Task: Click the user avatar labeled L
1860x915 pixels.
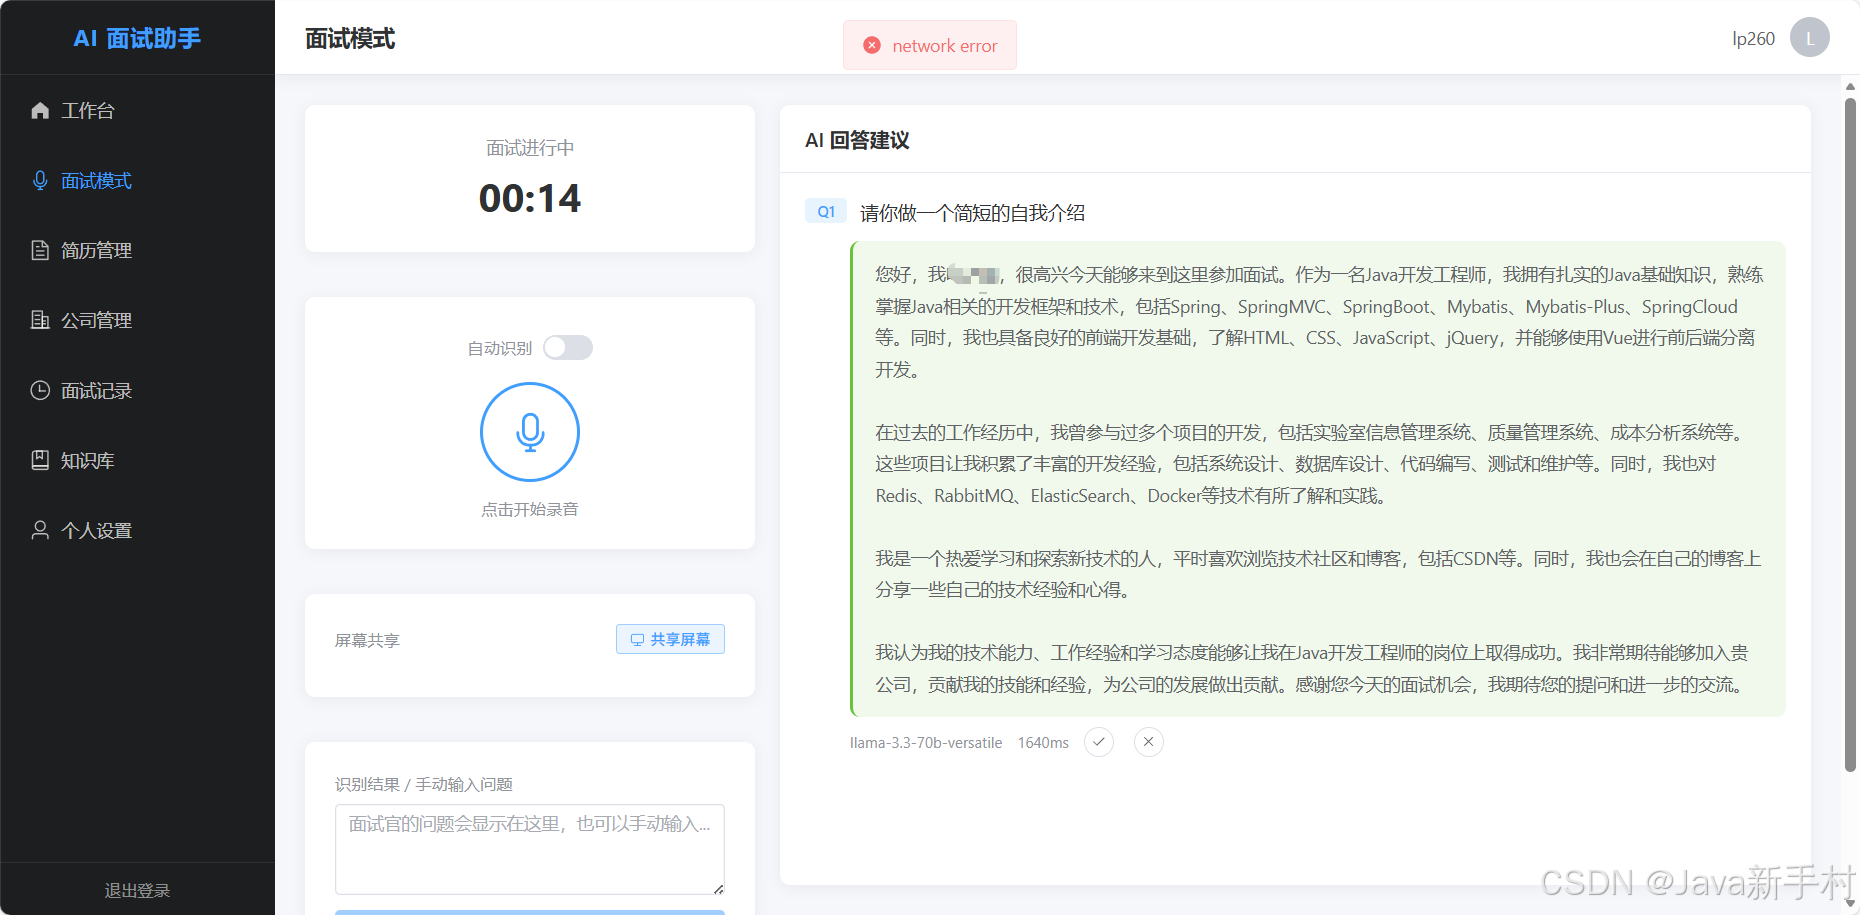Action: click(1809, 37)
